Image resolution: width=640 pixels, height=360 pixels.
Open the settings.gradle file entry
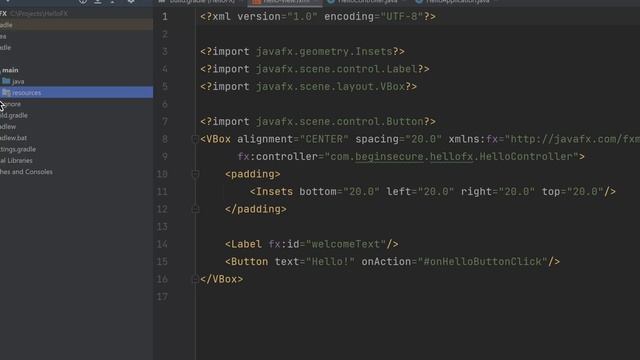[x=18, y=149]
